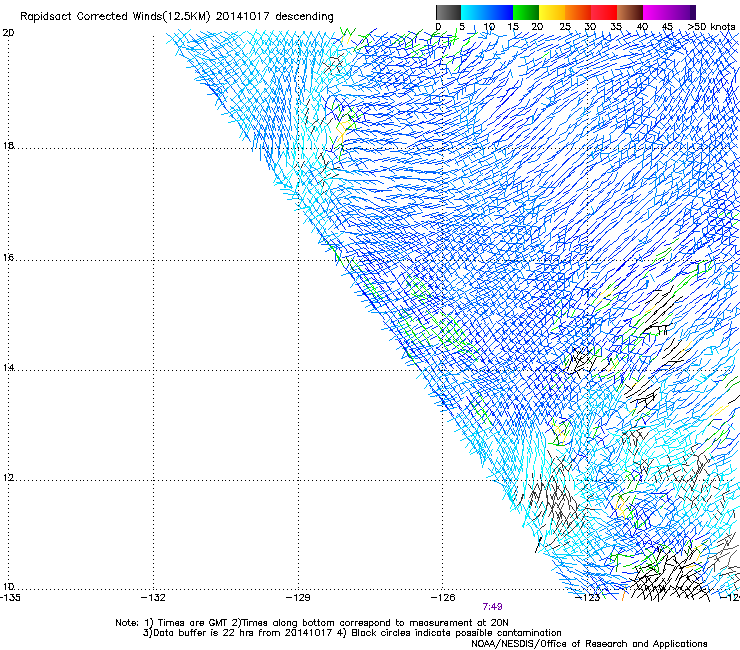Click the latitude label 20
Image resolution: width=740 pixels, height=650 pixels.
8,33
